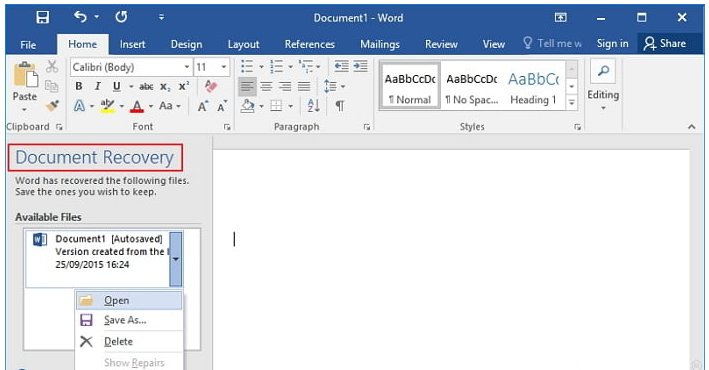Toggle Strikethrough formatting

146,86
